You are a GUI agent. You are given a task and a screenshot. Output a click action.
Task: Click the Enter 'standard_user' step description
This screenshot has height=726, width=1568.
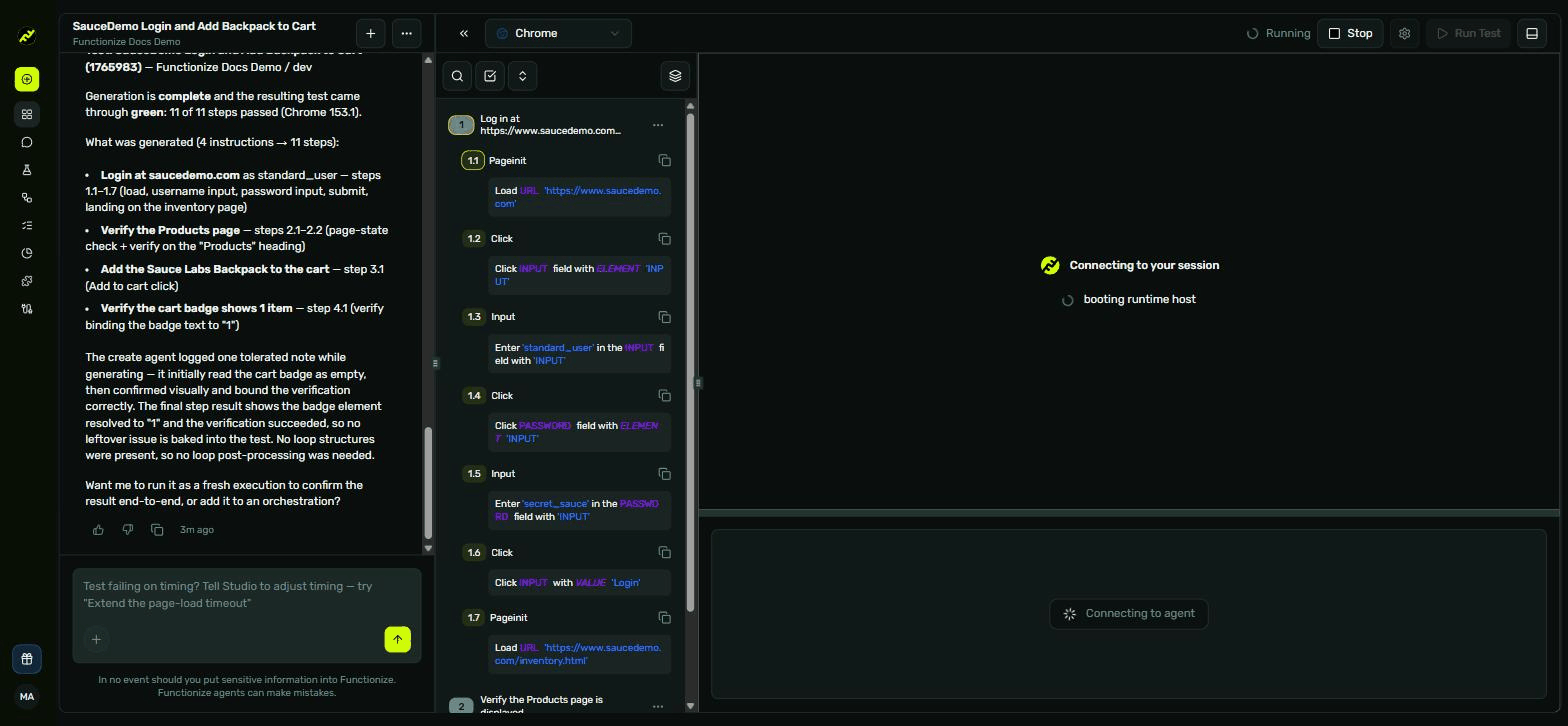click(x=579, y=354)
